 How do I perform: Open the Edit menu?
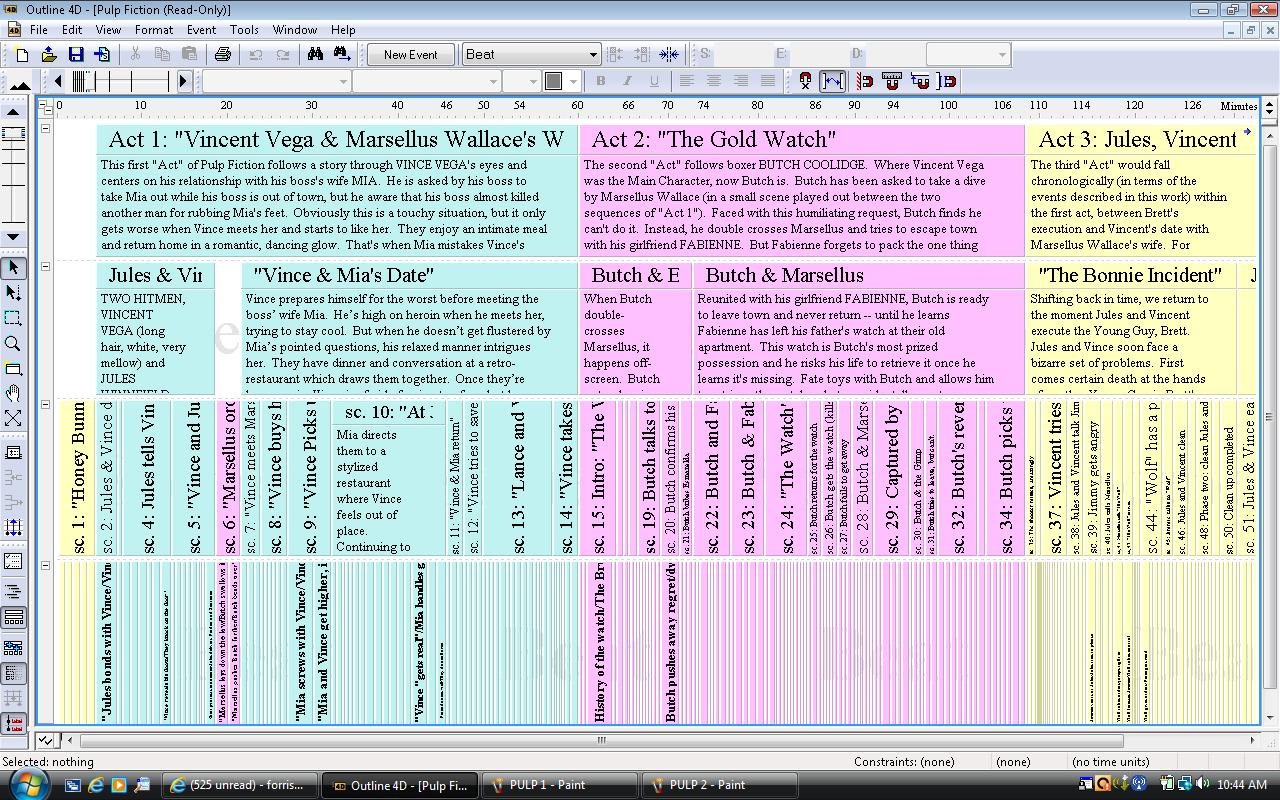coord(72,30)
